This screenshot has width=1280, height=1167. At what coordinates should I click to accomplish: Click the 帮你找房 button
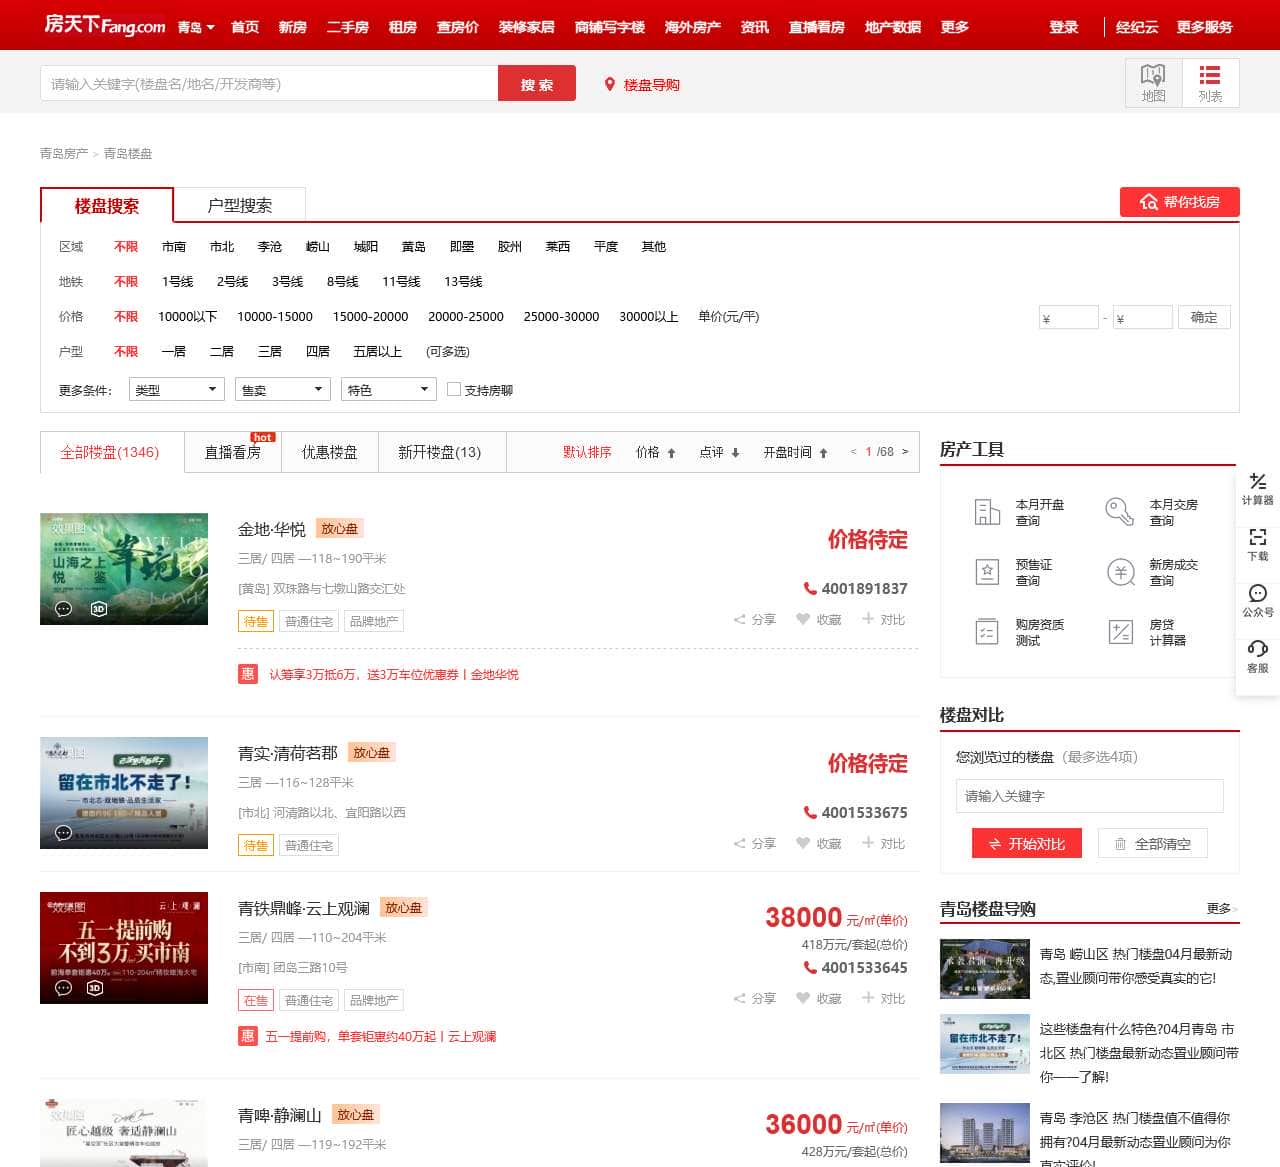click(1180, 202)
